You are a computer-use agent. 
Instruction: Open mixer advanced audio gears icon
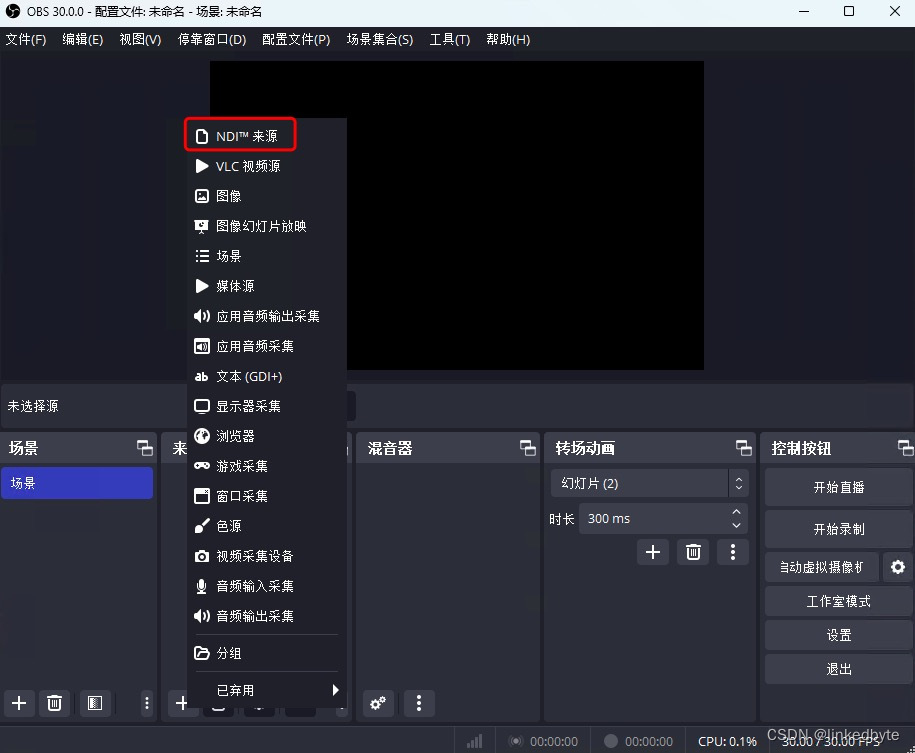pyautogui.click(x=378, y=703)
